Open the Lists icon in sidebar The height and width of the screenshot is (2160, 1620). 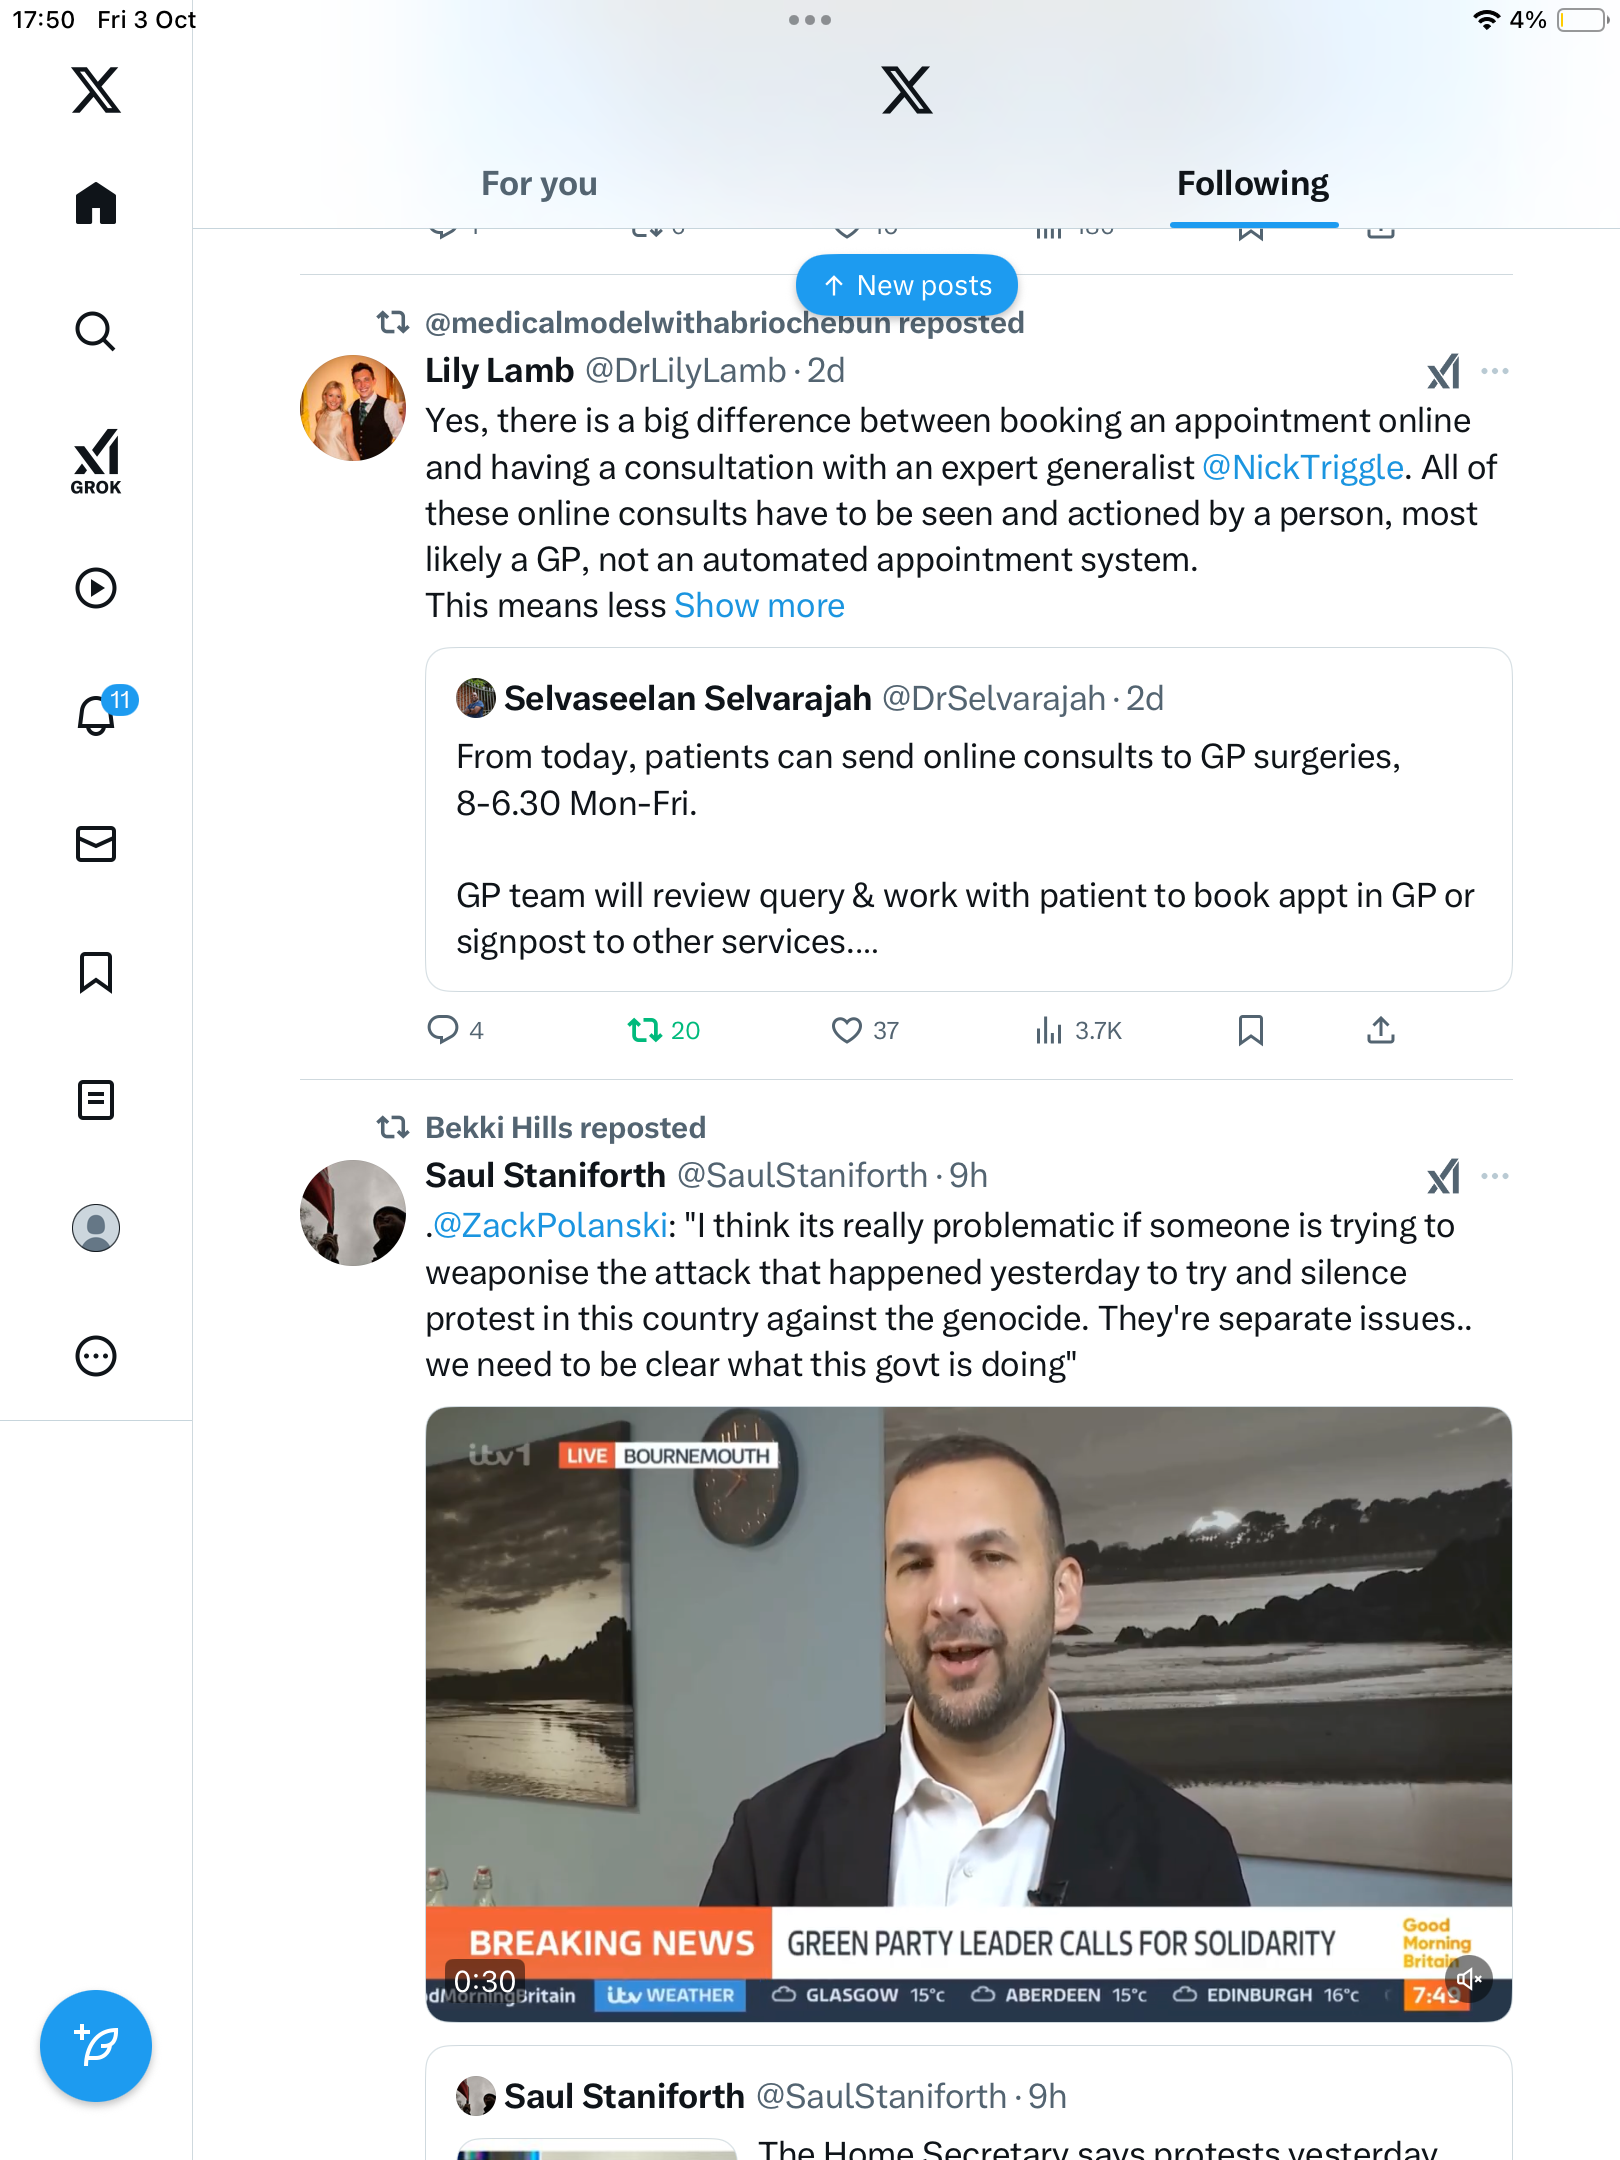tap(96, 1100)
